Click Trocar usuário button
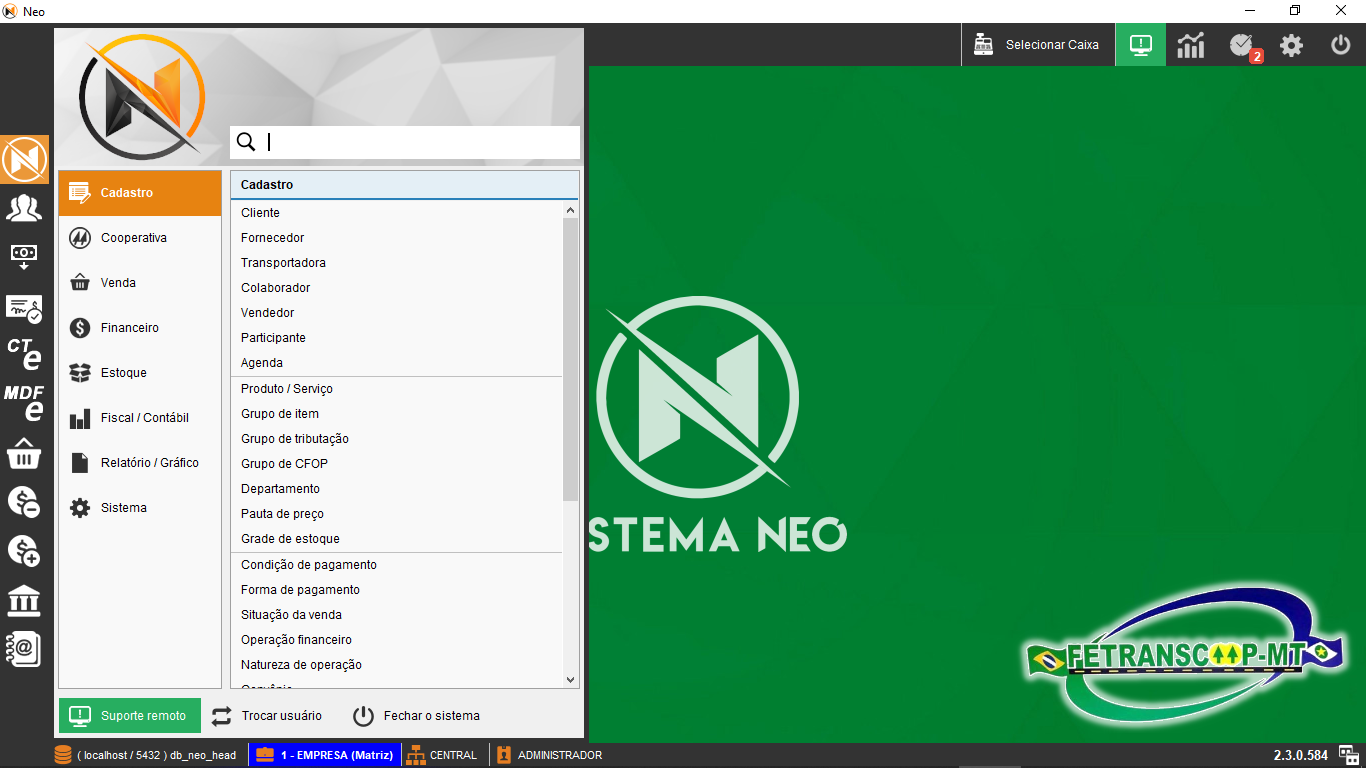This screenshot has width=1366, height=768. tap(267, 716)
